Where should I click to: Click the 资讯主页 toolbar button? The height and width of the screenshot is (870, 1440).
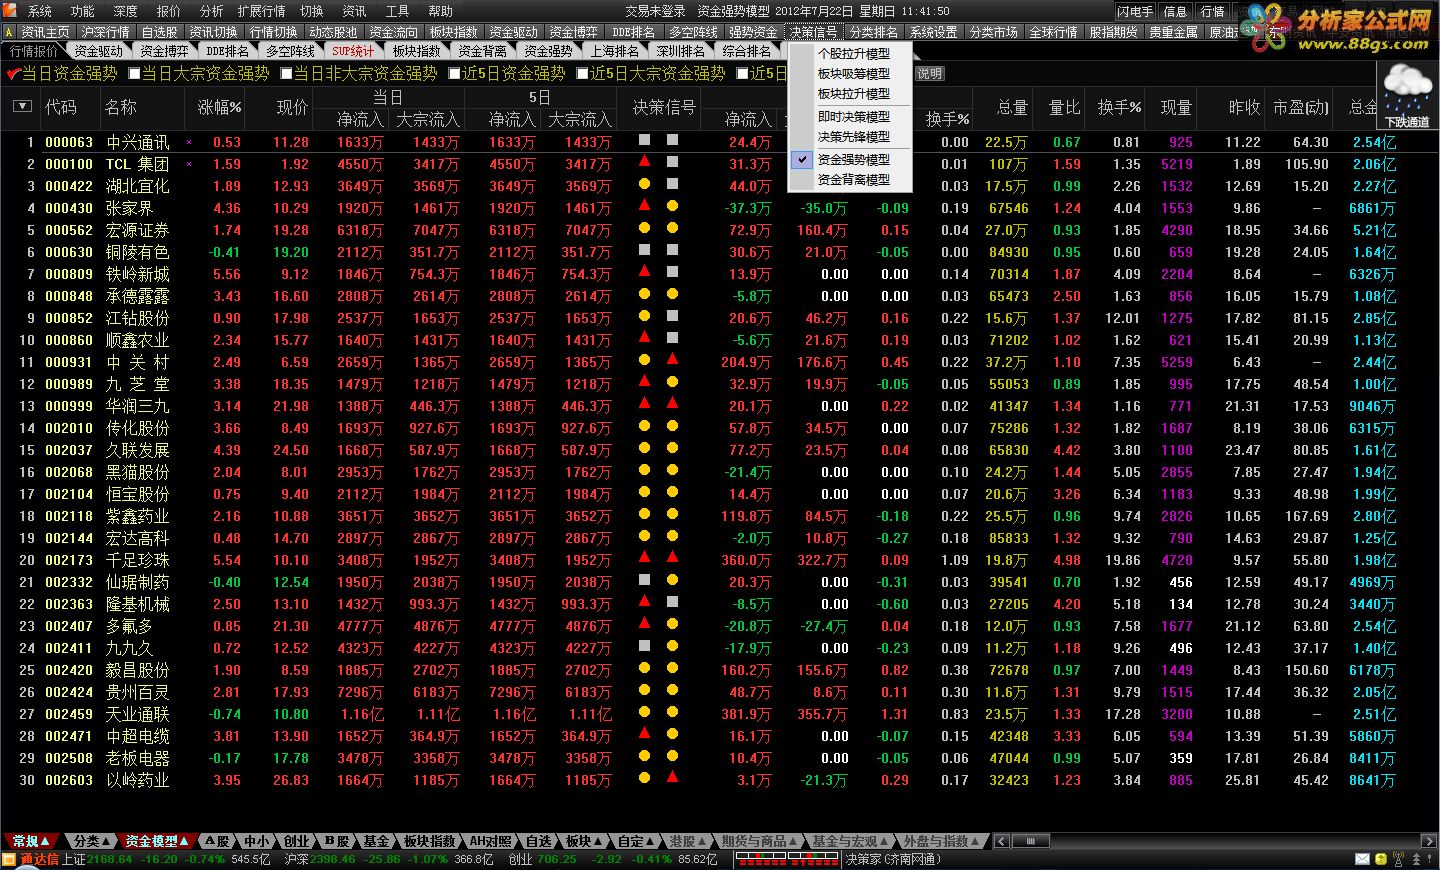point(46,32)
